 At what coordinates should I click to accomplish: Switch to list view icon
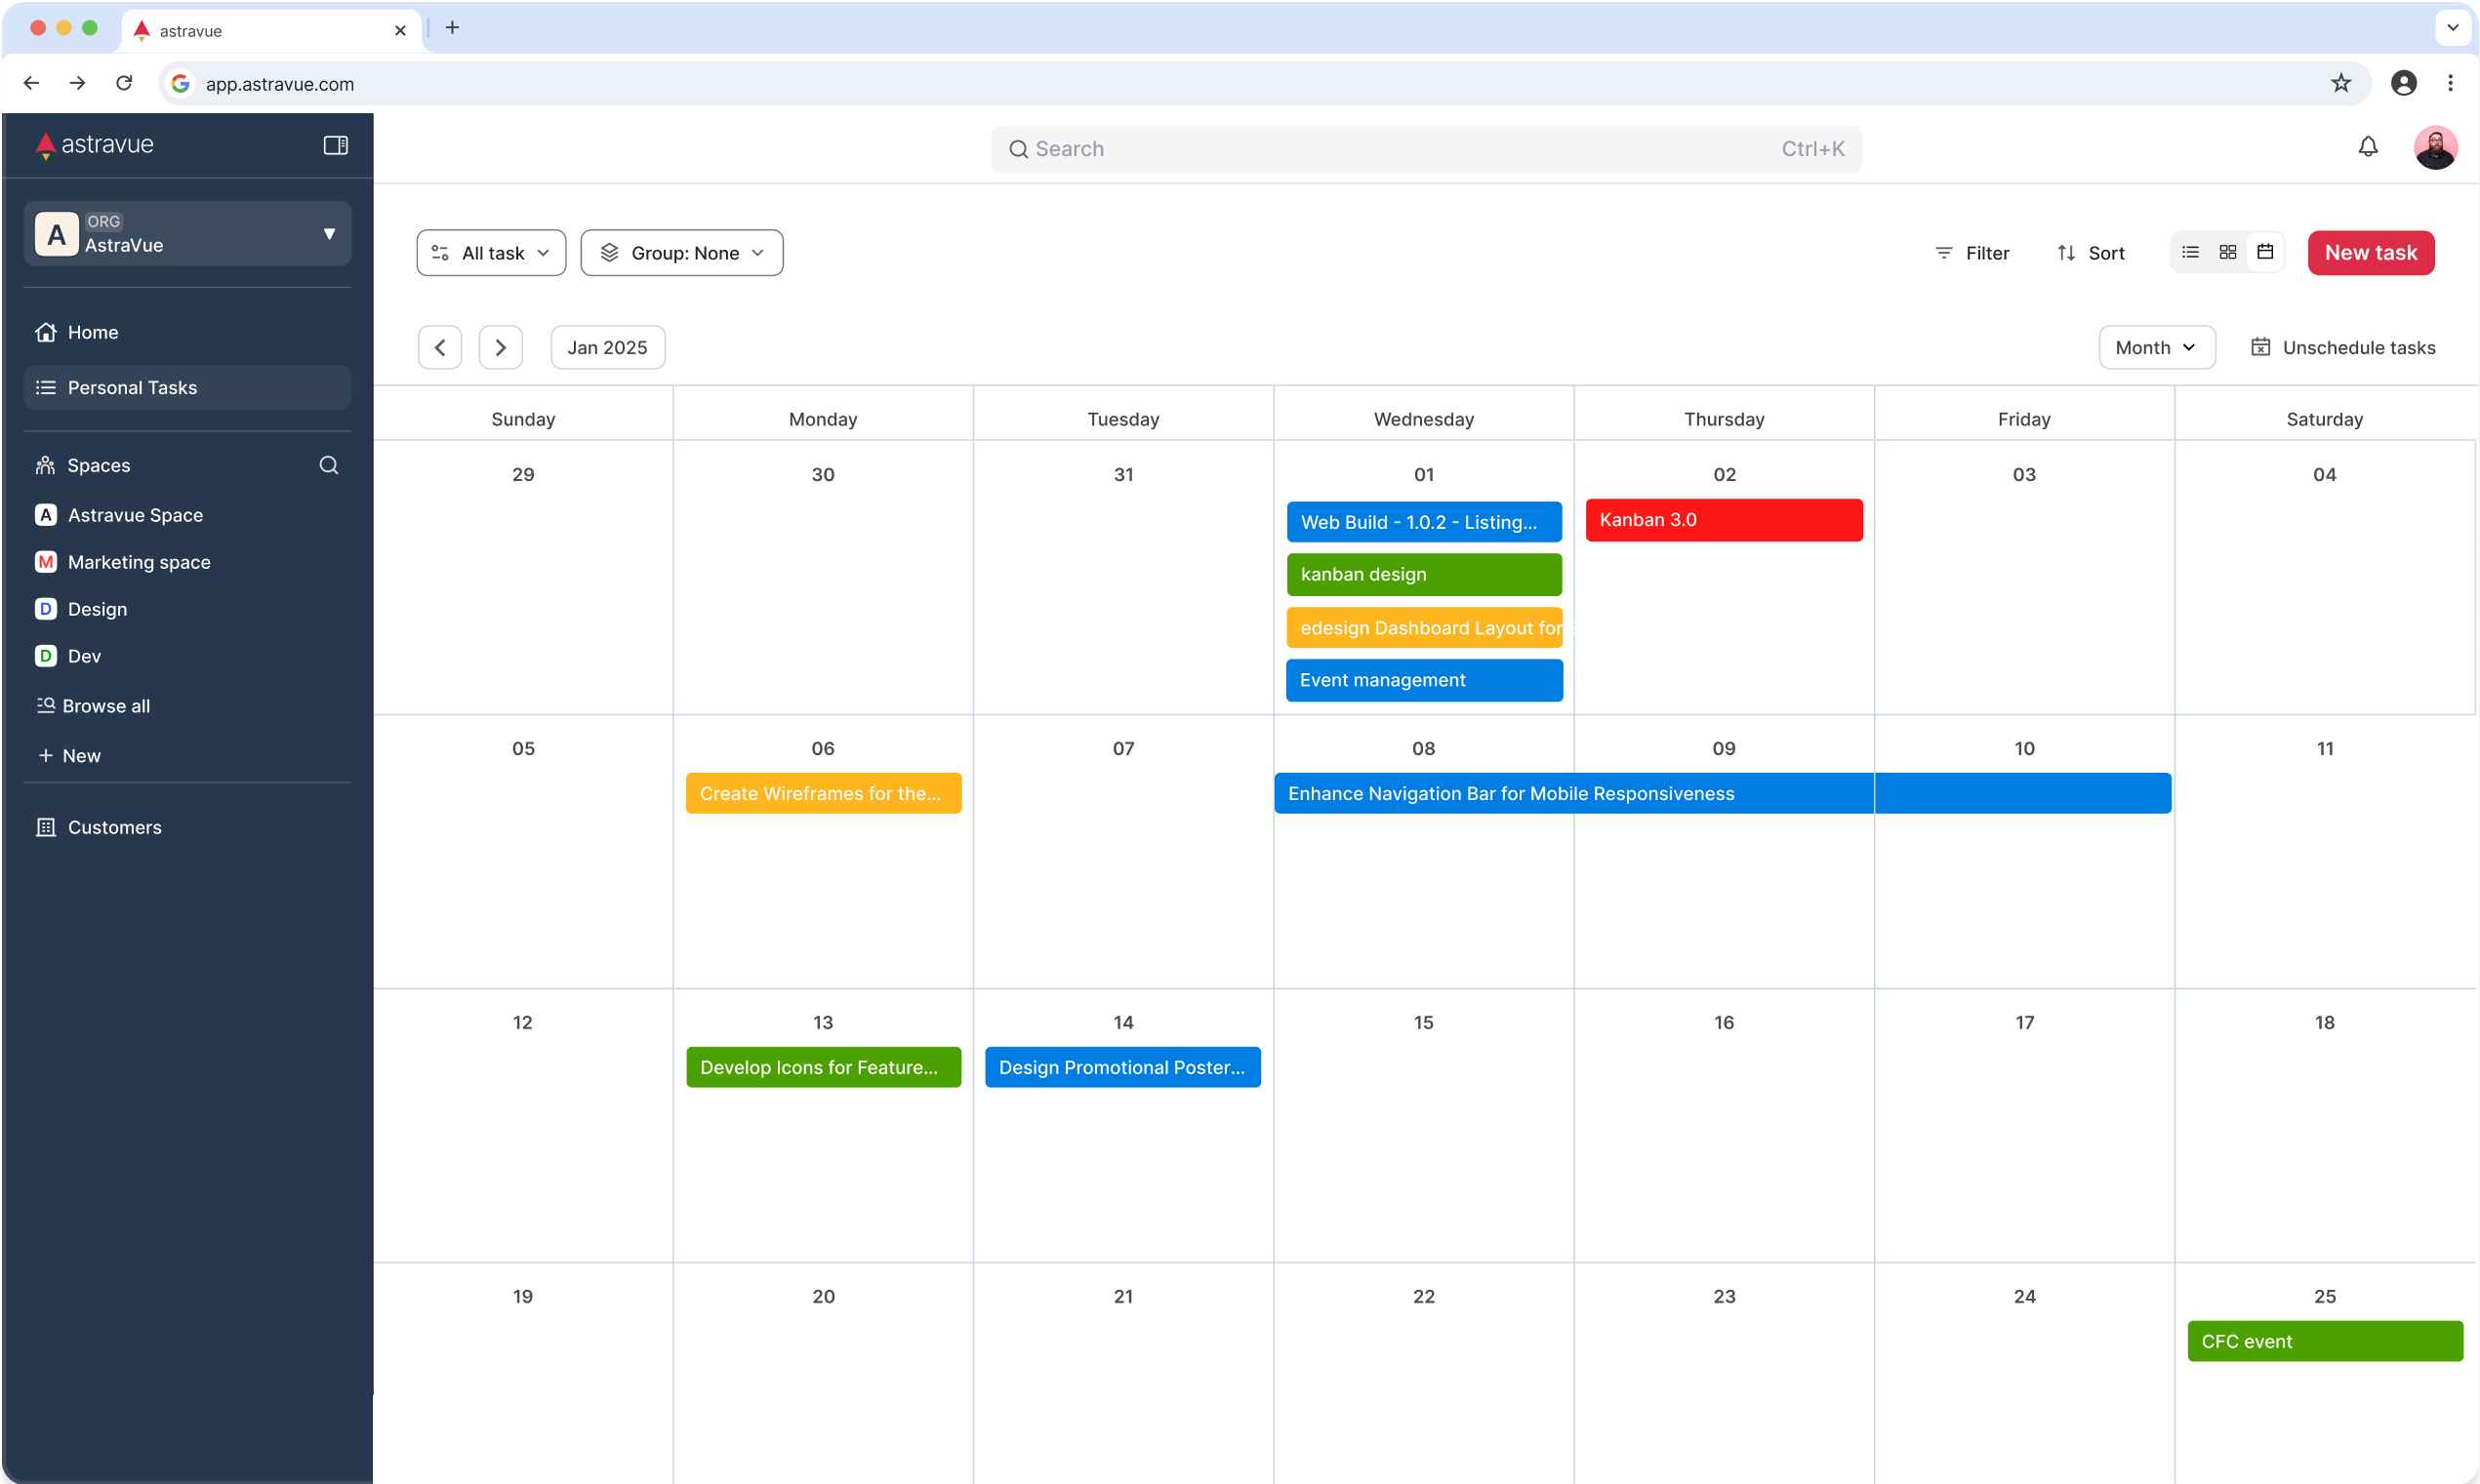[2190, 252]
